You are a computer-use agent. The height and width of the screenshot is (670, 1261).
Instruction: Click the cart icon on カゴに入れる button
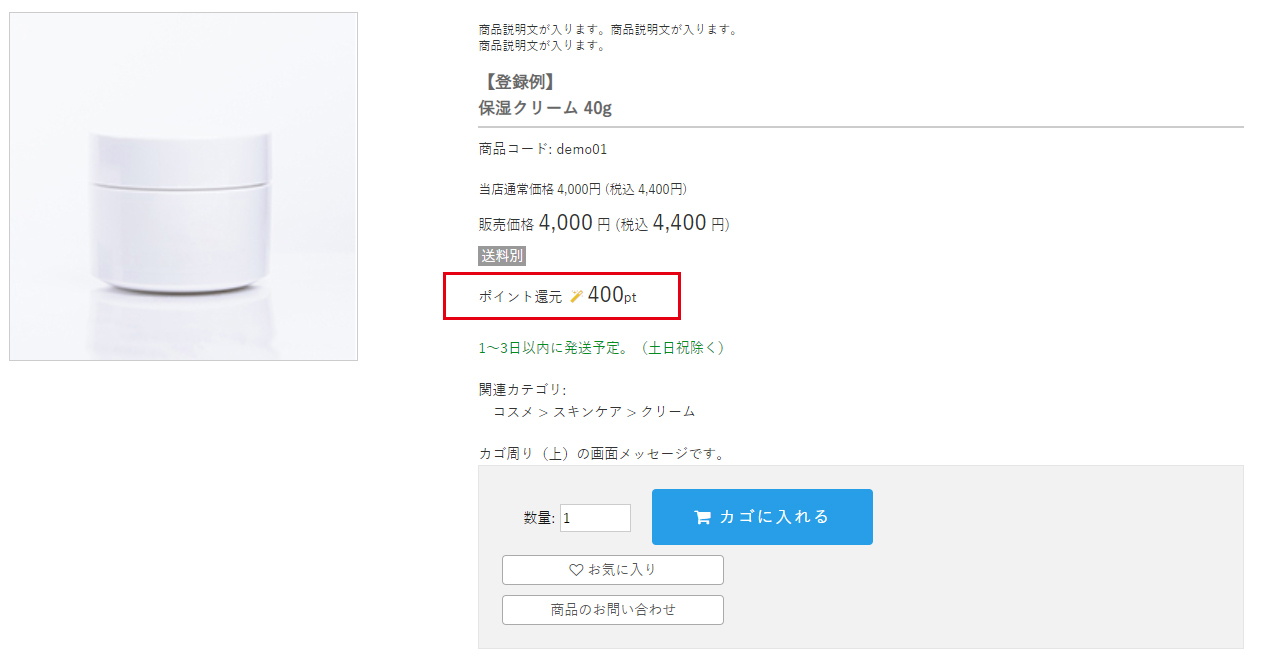point(702,517)
